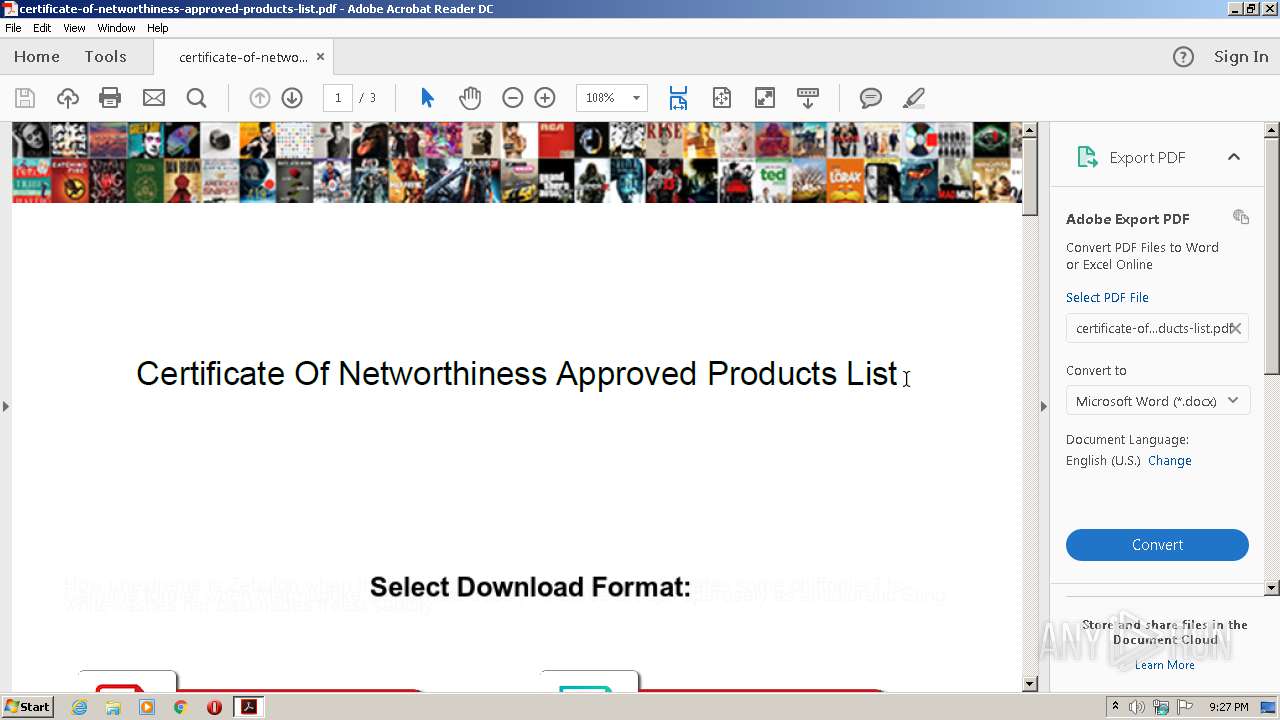The height and width of the screenshot is (720, 1280).
Task: Choose the Selection arrow tool
Action: click(x=428, y=98)
